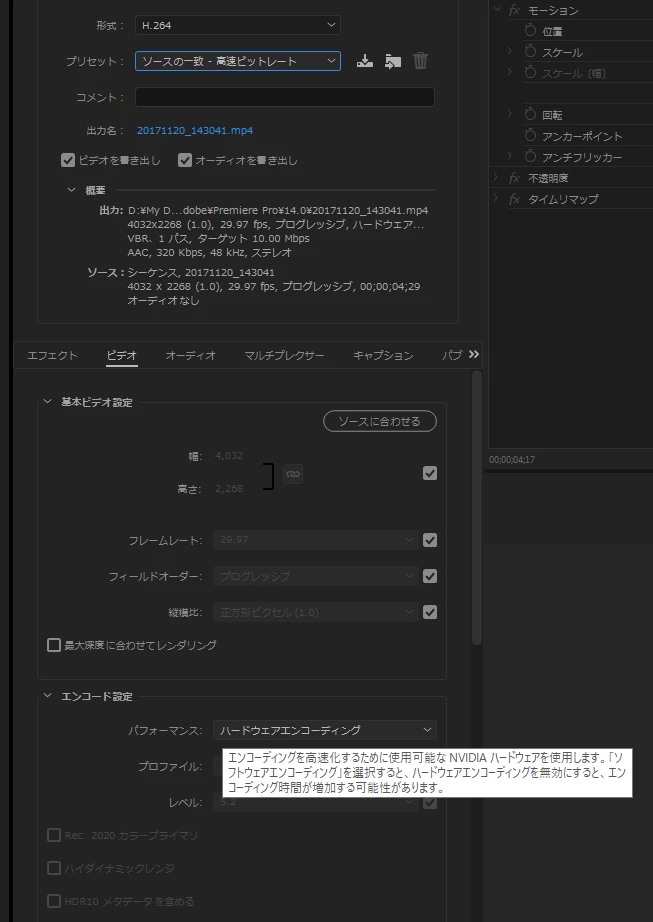The height and width of the screenshot is (922, 653).
Task: Open the 縦横比 dropdown
Action: point(316,612)
